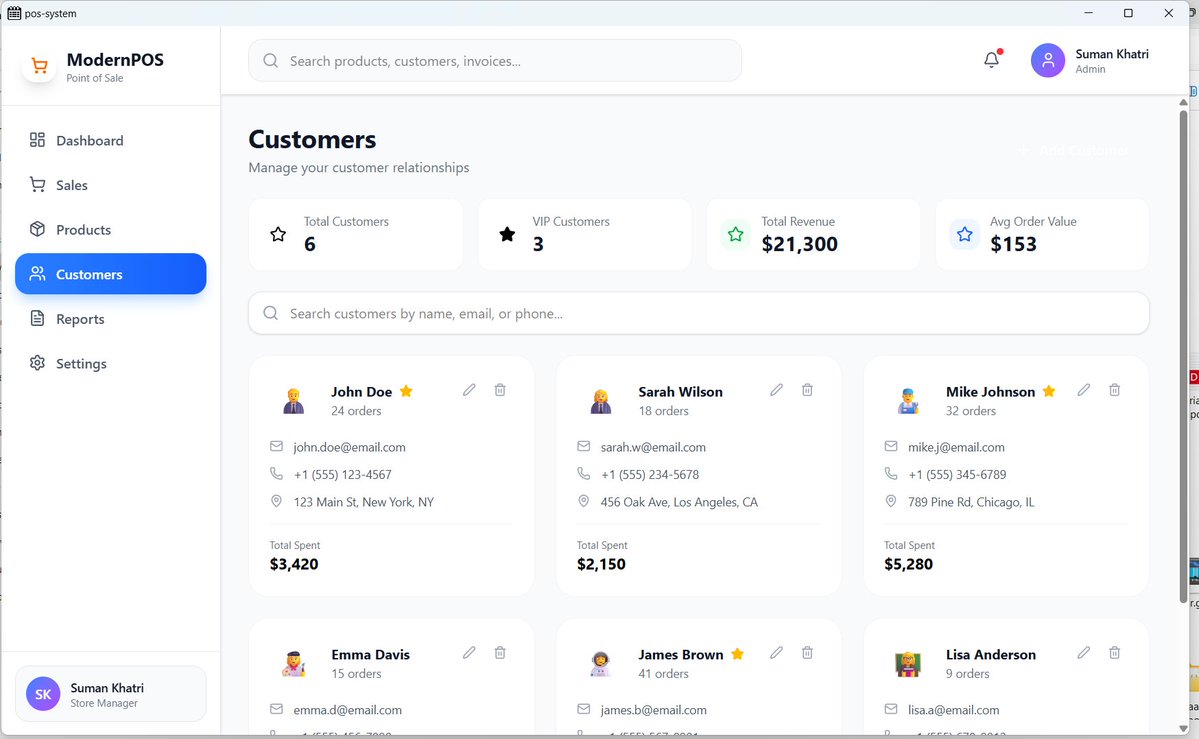The width and height of the screenshot is (1199, 739).
Task: Click the $21,300 Total Revenue value
Action: 800,244
